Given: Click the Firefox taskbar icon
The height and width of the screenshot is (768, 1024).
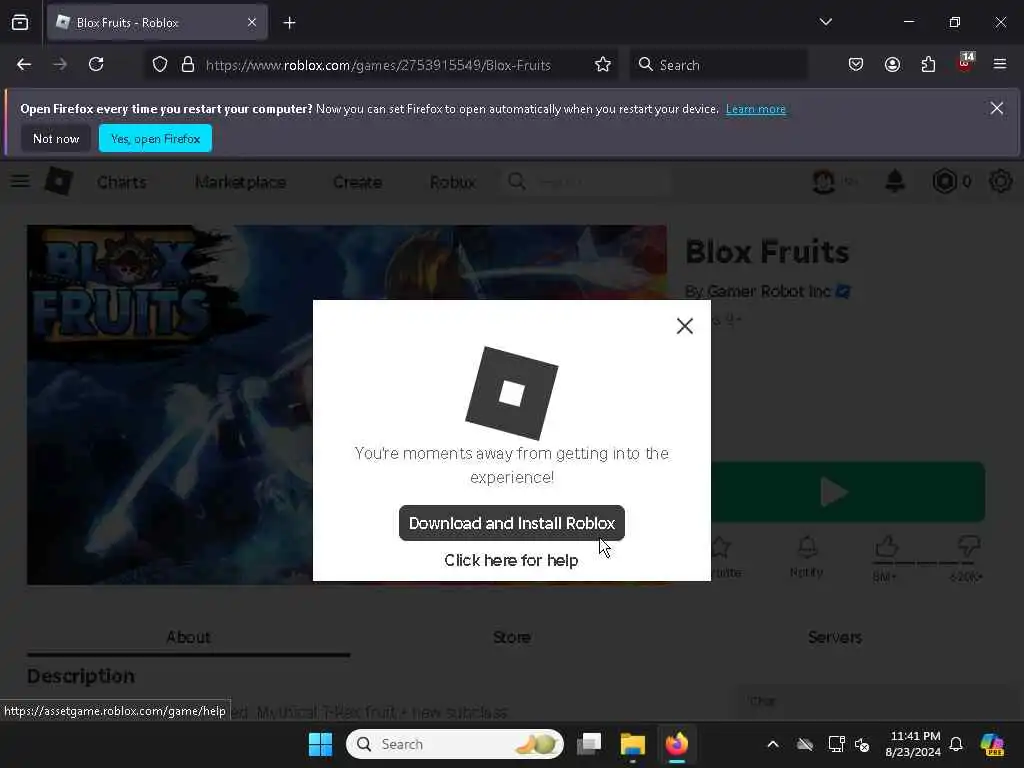Looking at the screenshot, I should pyautogui.click(x=677, y=744).
